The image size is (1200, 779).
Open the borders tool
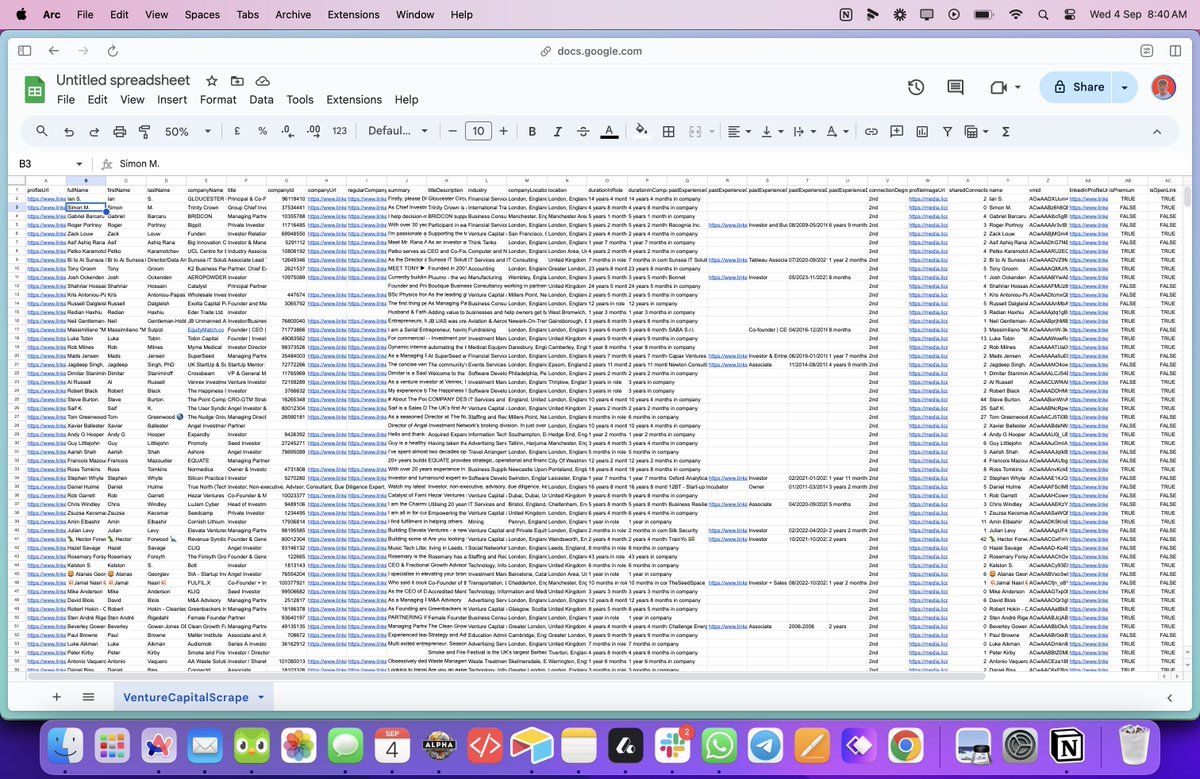pos(668,131)
